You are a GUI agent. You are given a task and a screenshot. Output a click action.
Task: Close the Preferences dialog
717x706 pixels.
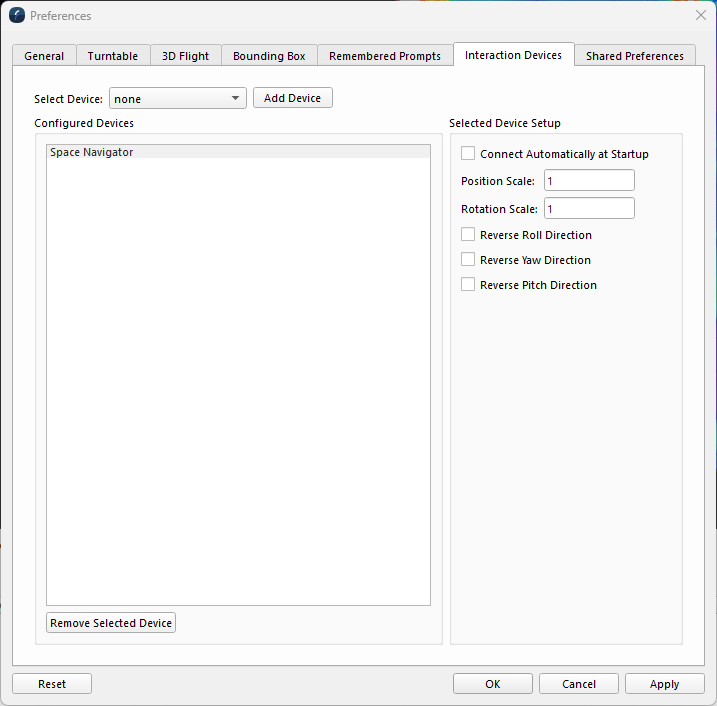tap(701, 15)
